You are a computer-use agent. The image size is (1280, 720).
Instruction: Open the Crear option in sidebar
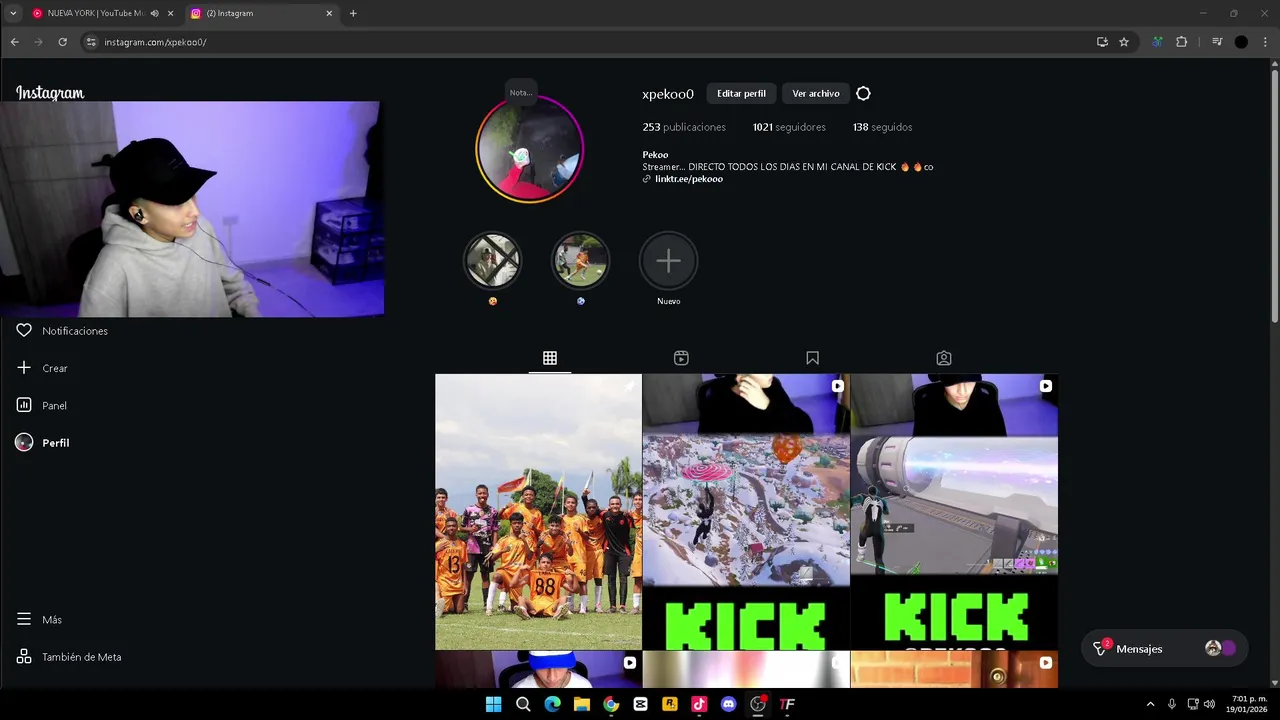click(x=42, y=368)
